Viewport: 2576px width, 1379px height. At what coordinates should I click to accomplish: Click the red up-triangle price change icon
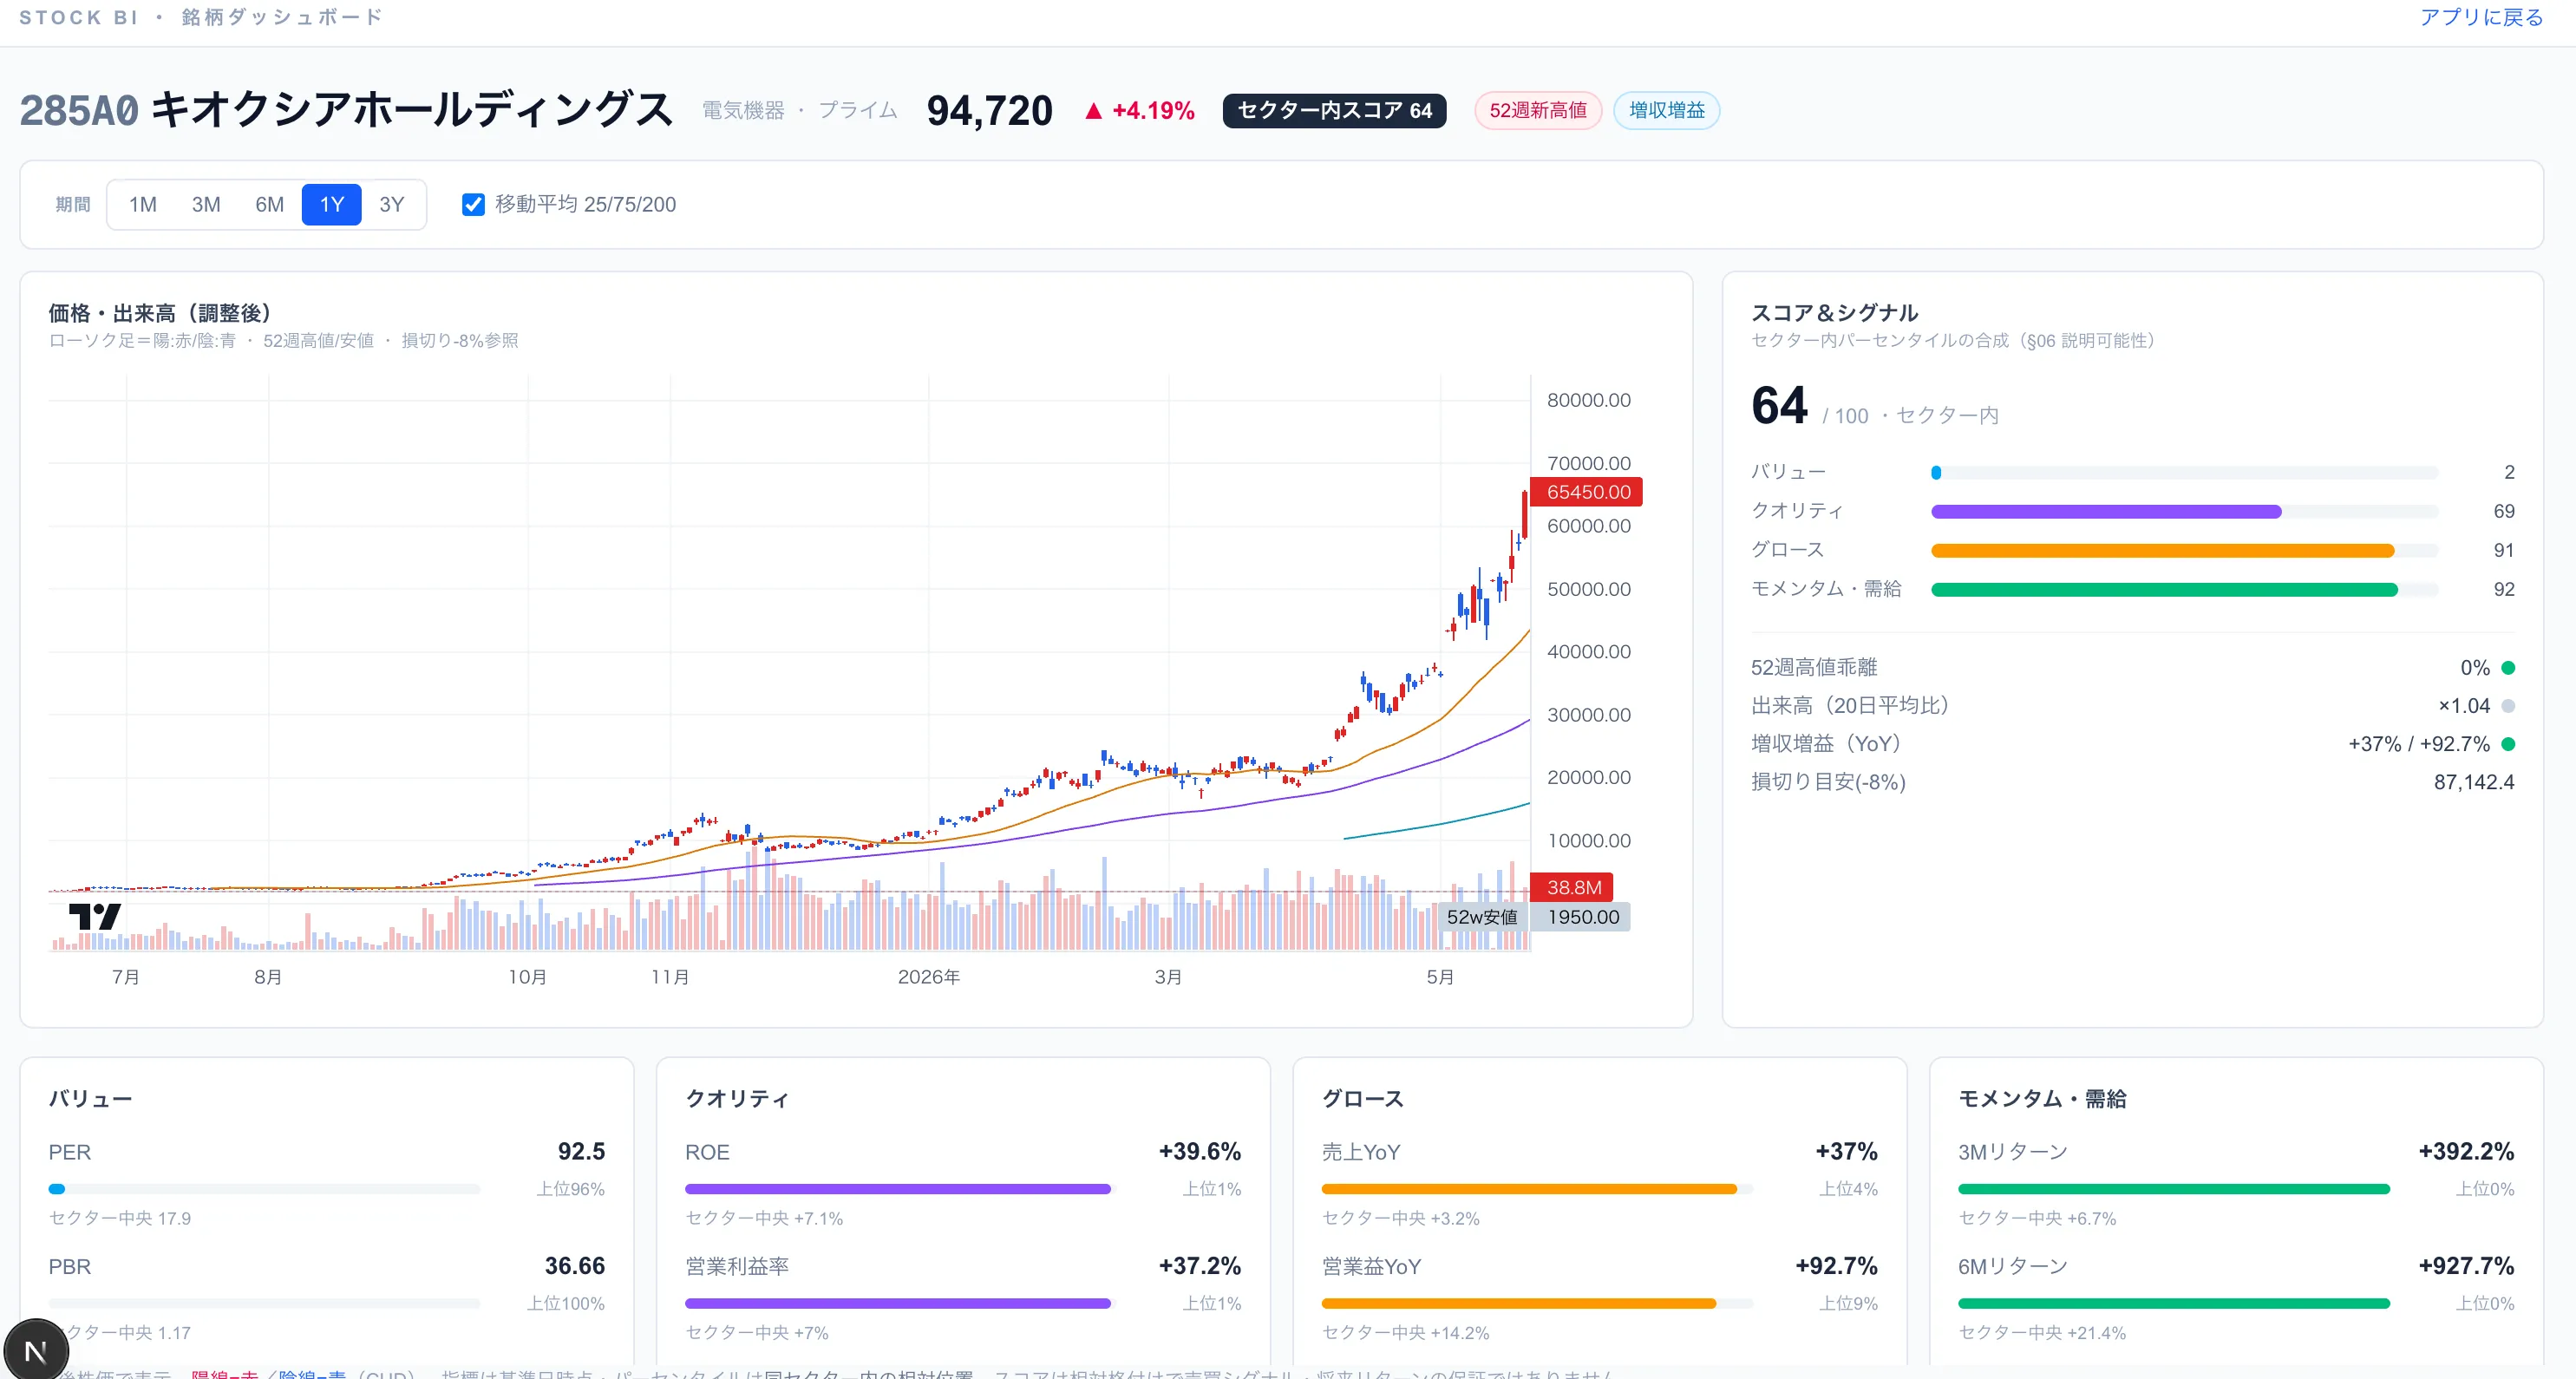tap(1093, 111)
